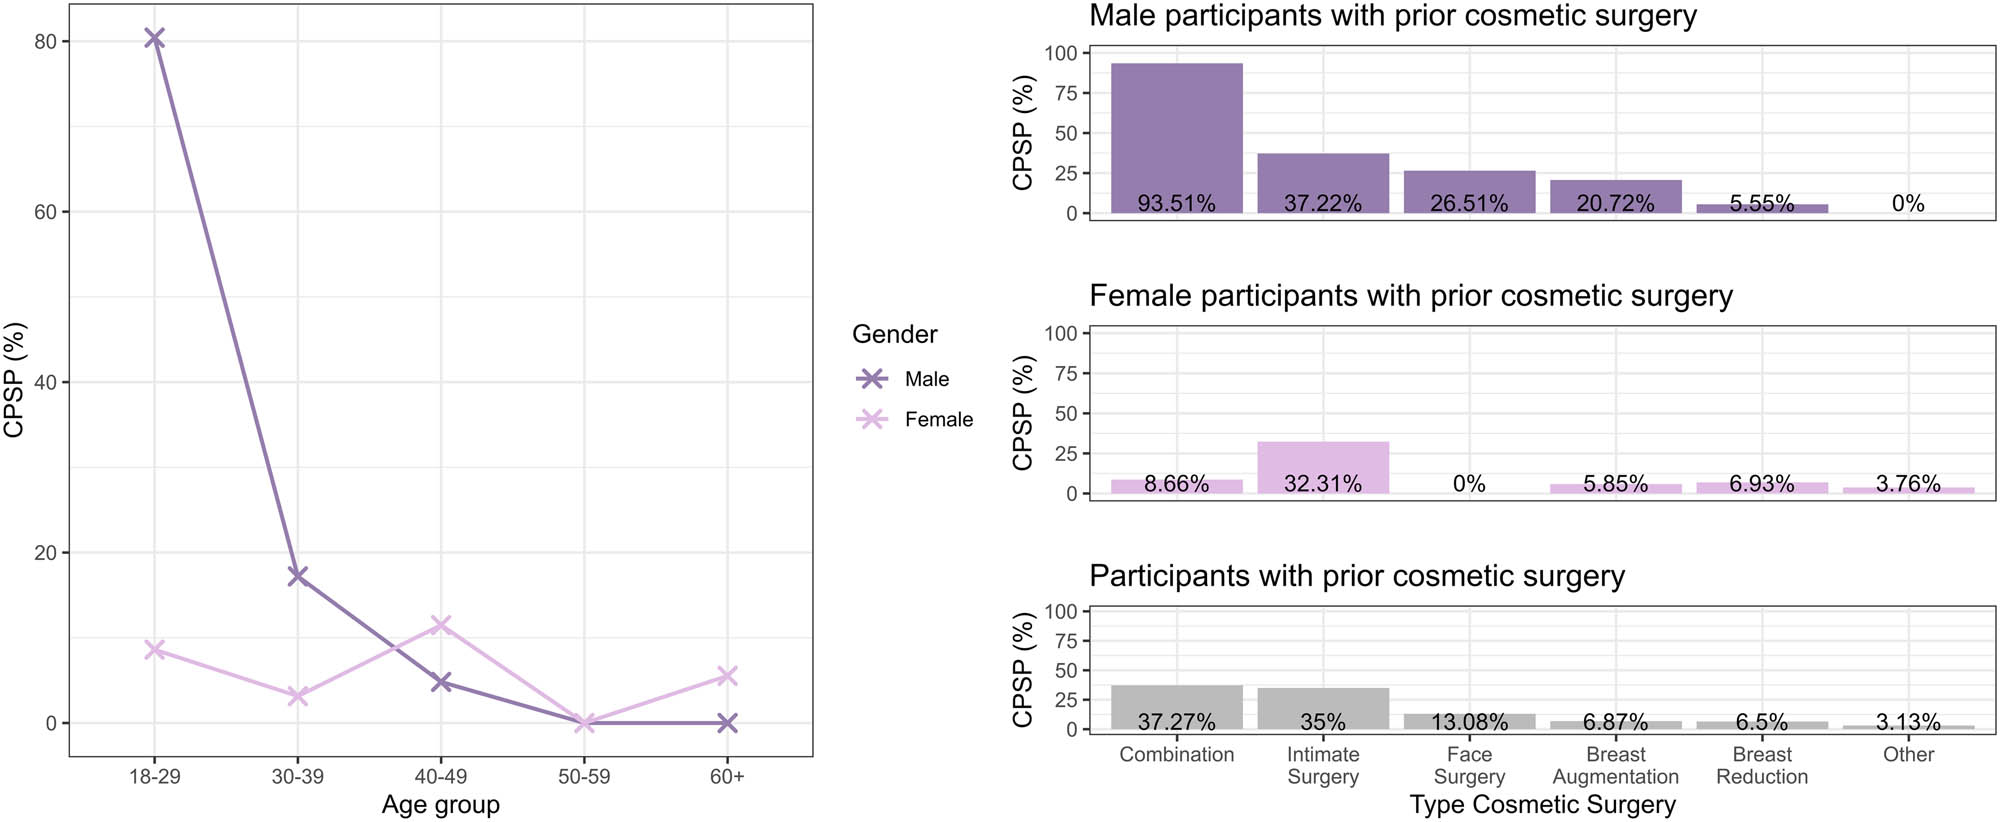The image size is (2000, 822).
Task: Click the '50-59' age tick label
Action: pos(584,777)
